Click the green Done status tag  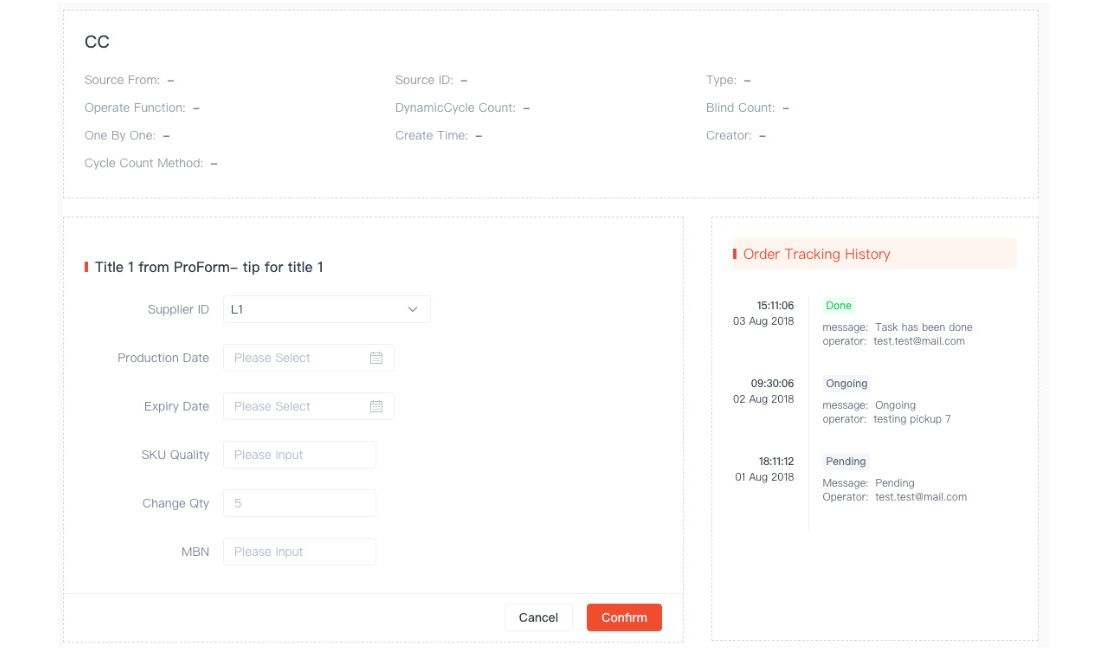[x=838, y=306]
